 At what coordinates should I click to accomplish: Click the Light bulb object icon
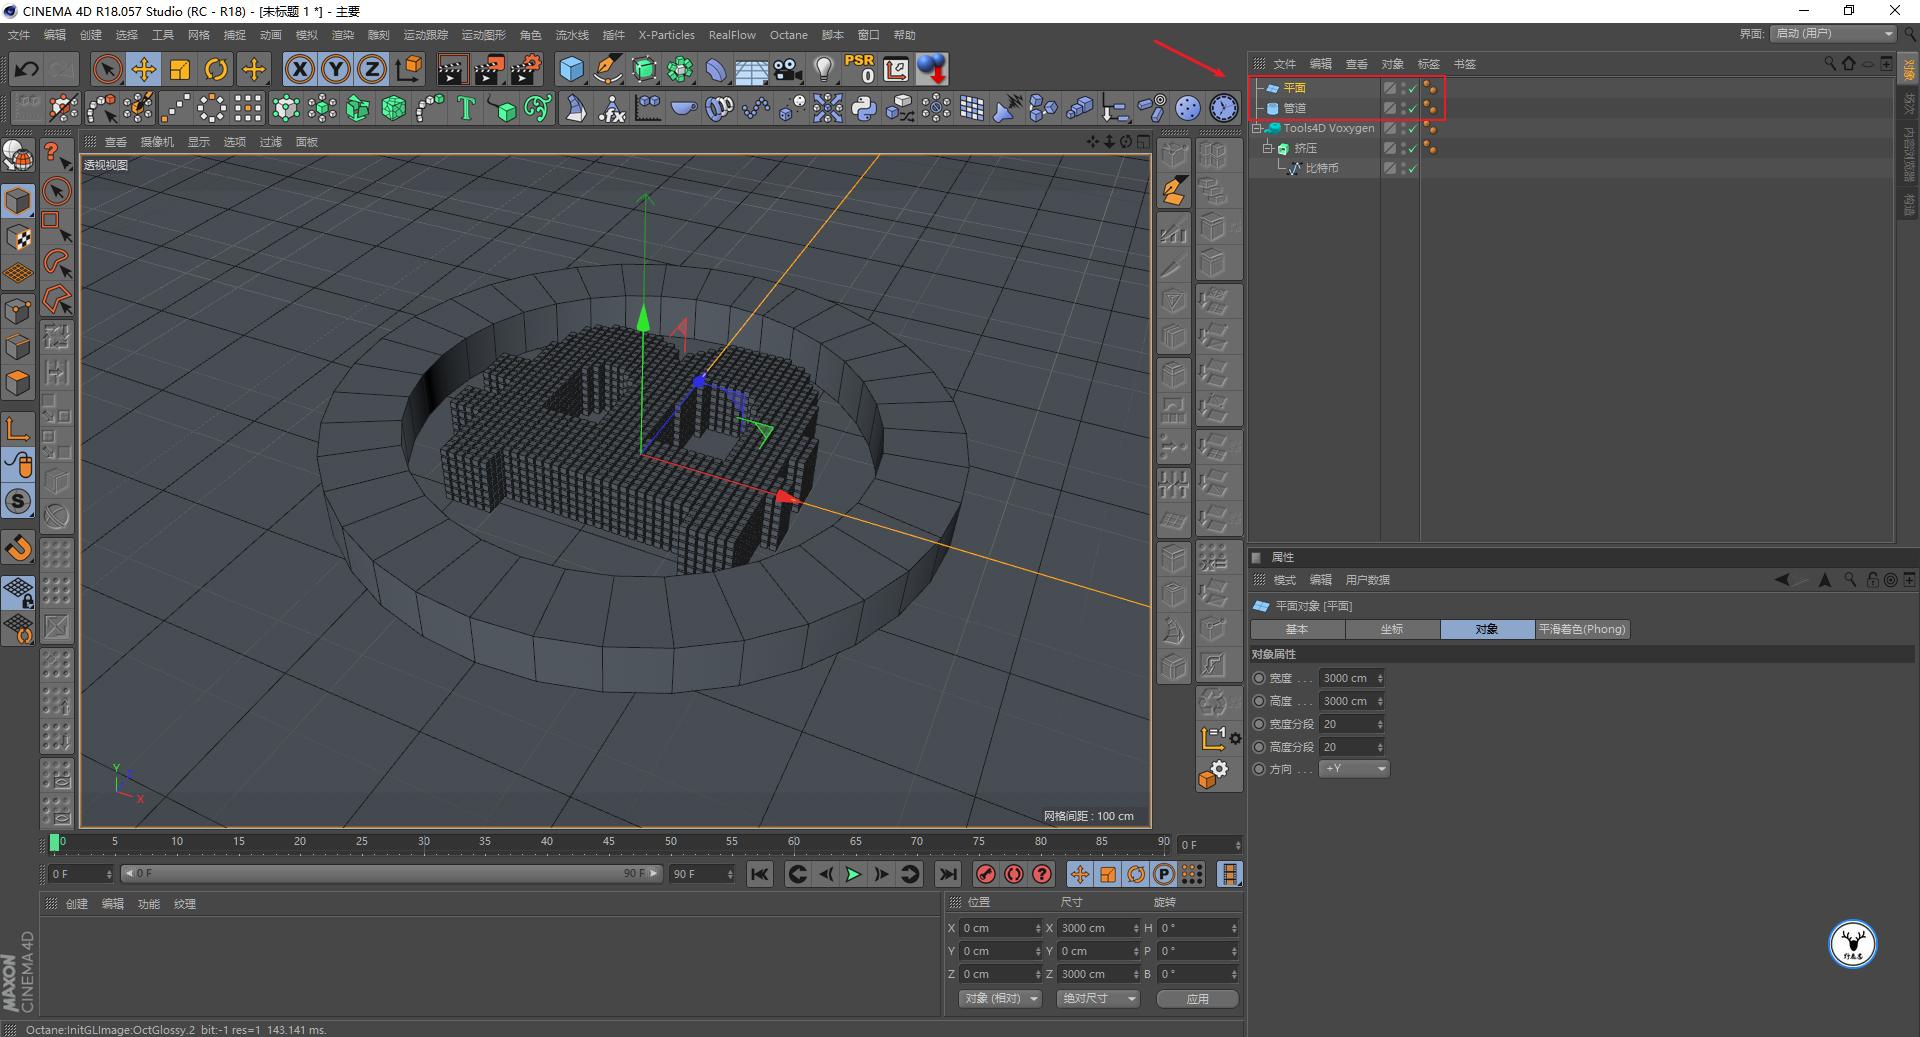pyautogui.click(x=823, y=69)
